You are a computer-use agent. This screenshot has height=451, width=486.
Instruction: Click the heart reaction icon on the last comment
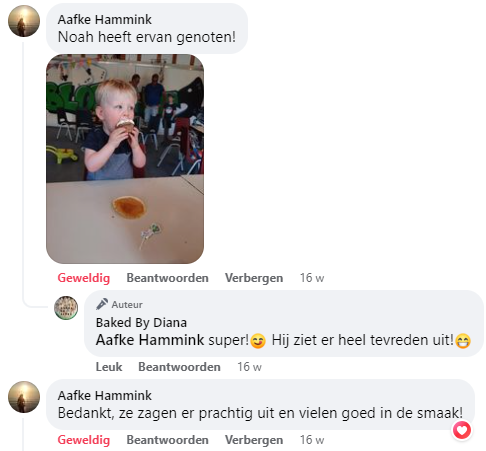click(x=462, y=430)
